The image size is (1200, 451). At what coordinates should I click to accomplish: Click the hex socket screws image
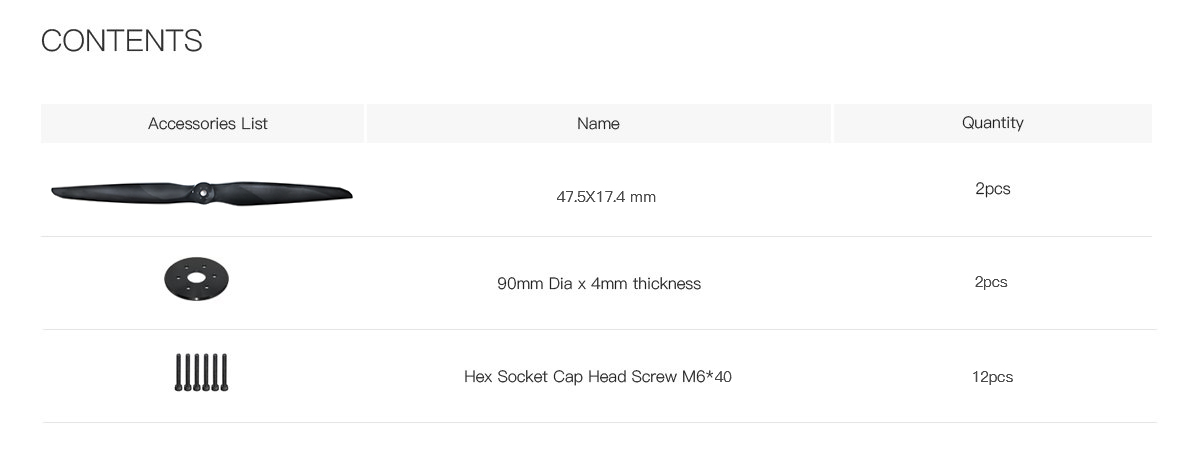coord(201,372)
